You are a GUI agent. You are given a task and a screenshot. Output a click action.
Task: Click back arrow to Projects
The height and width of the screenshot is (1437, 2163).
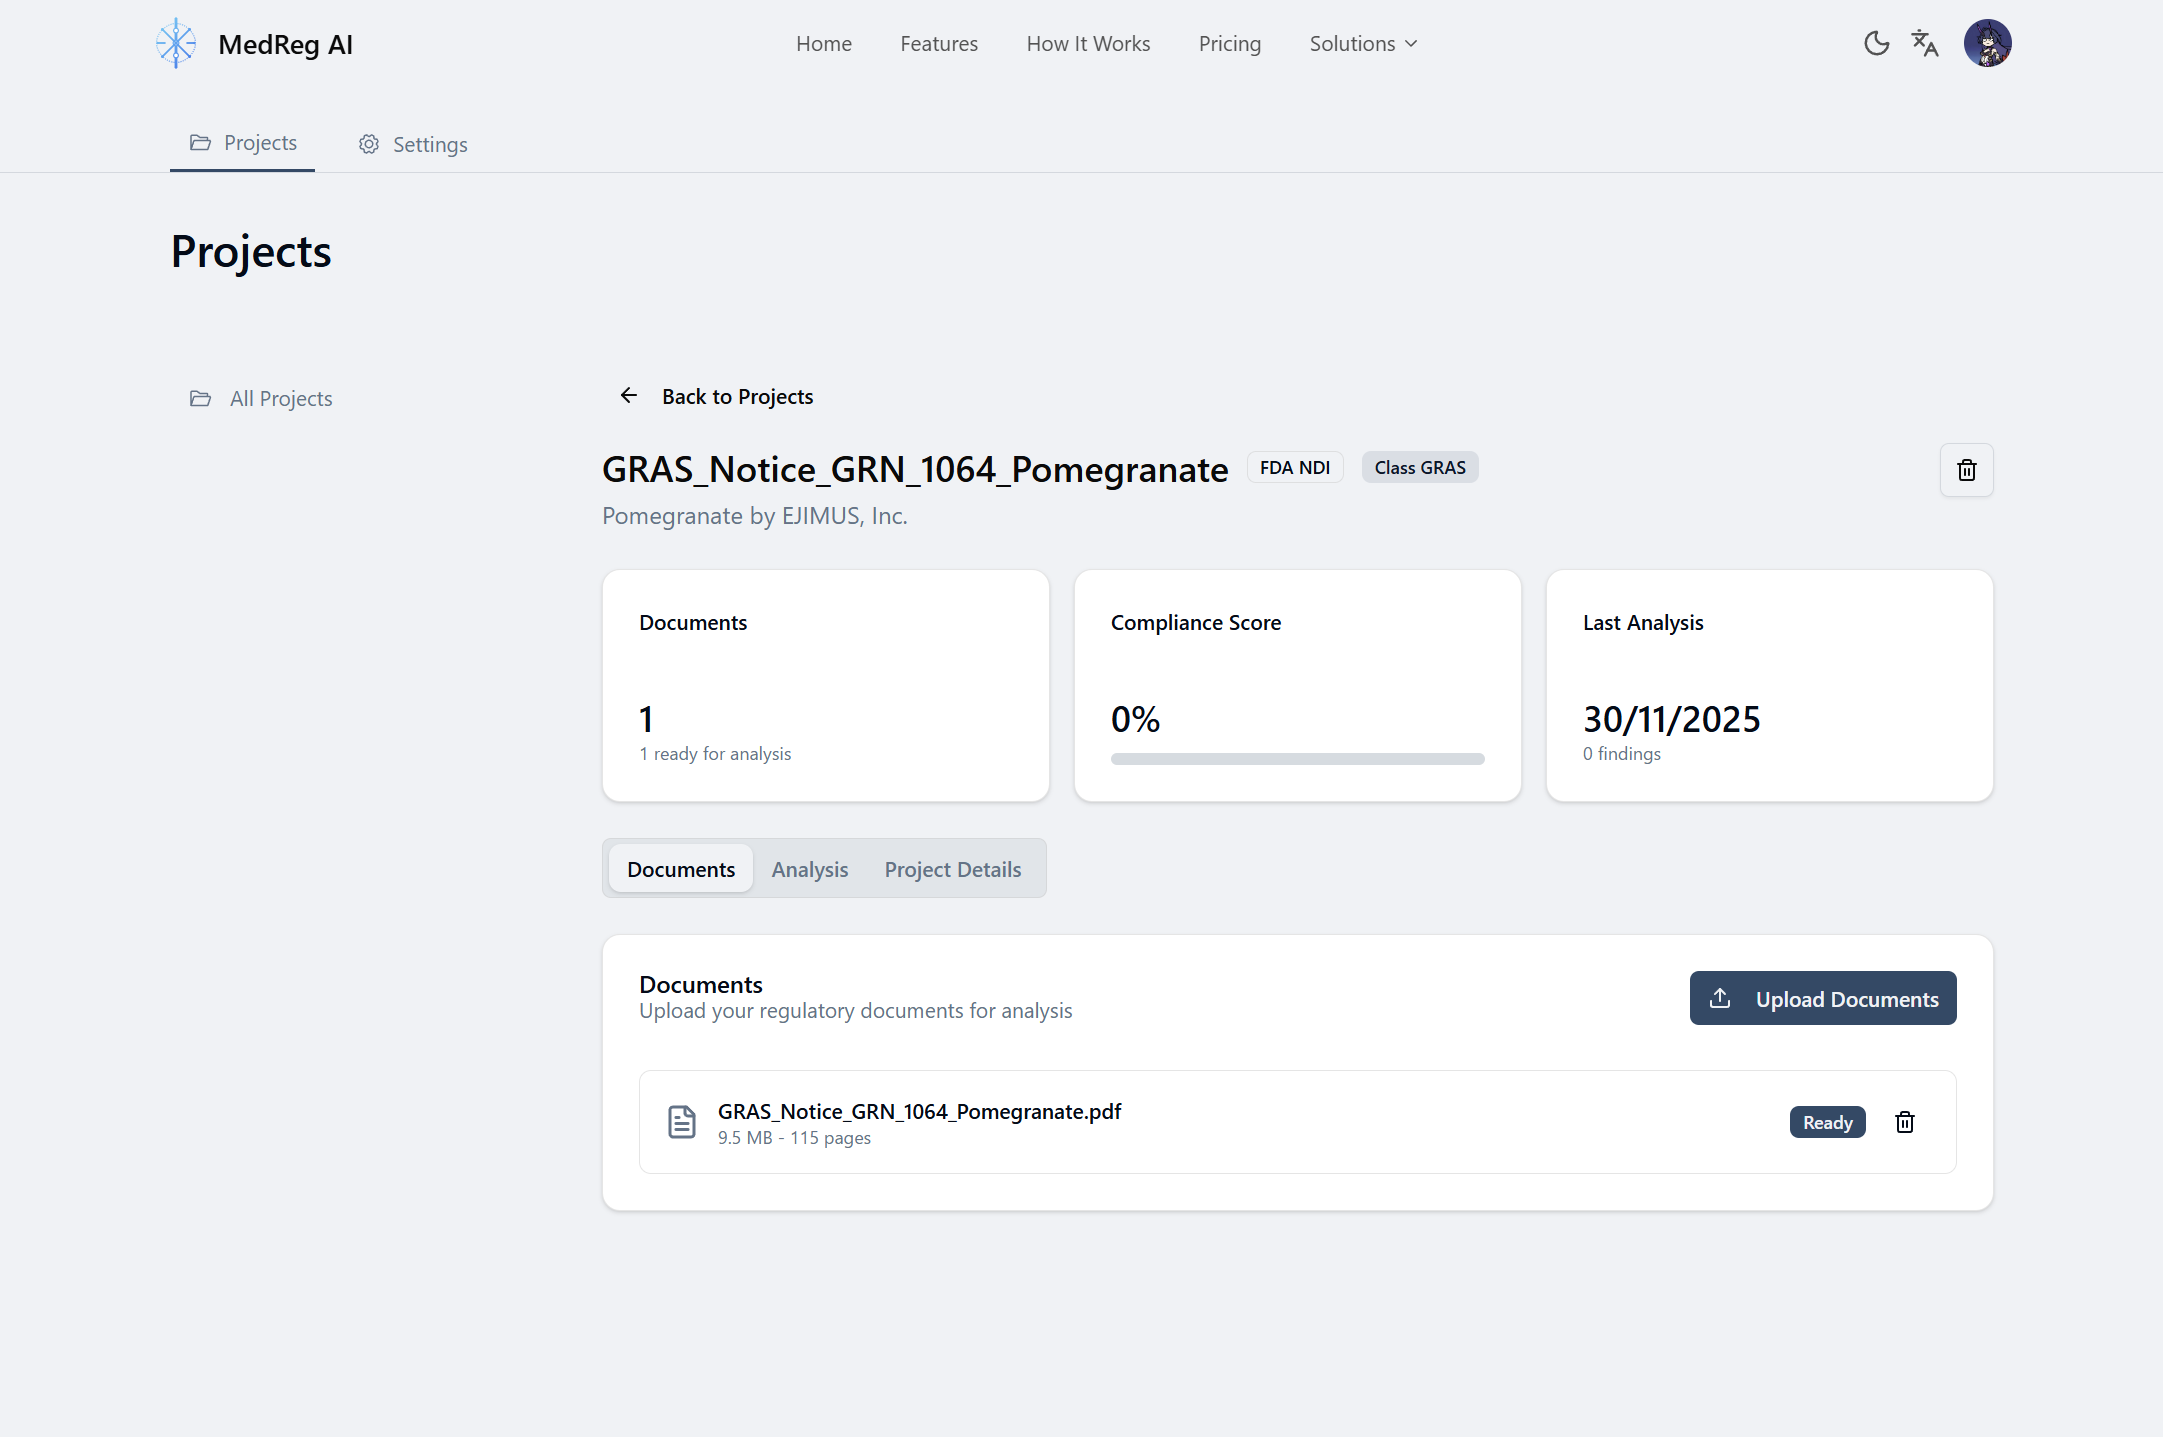coord(629,396)
